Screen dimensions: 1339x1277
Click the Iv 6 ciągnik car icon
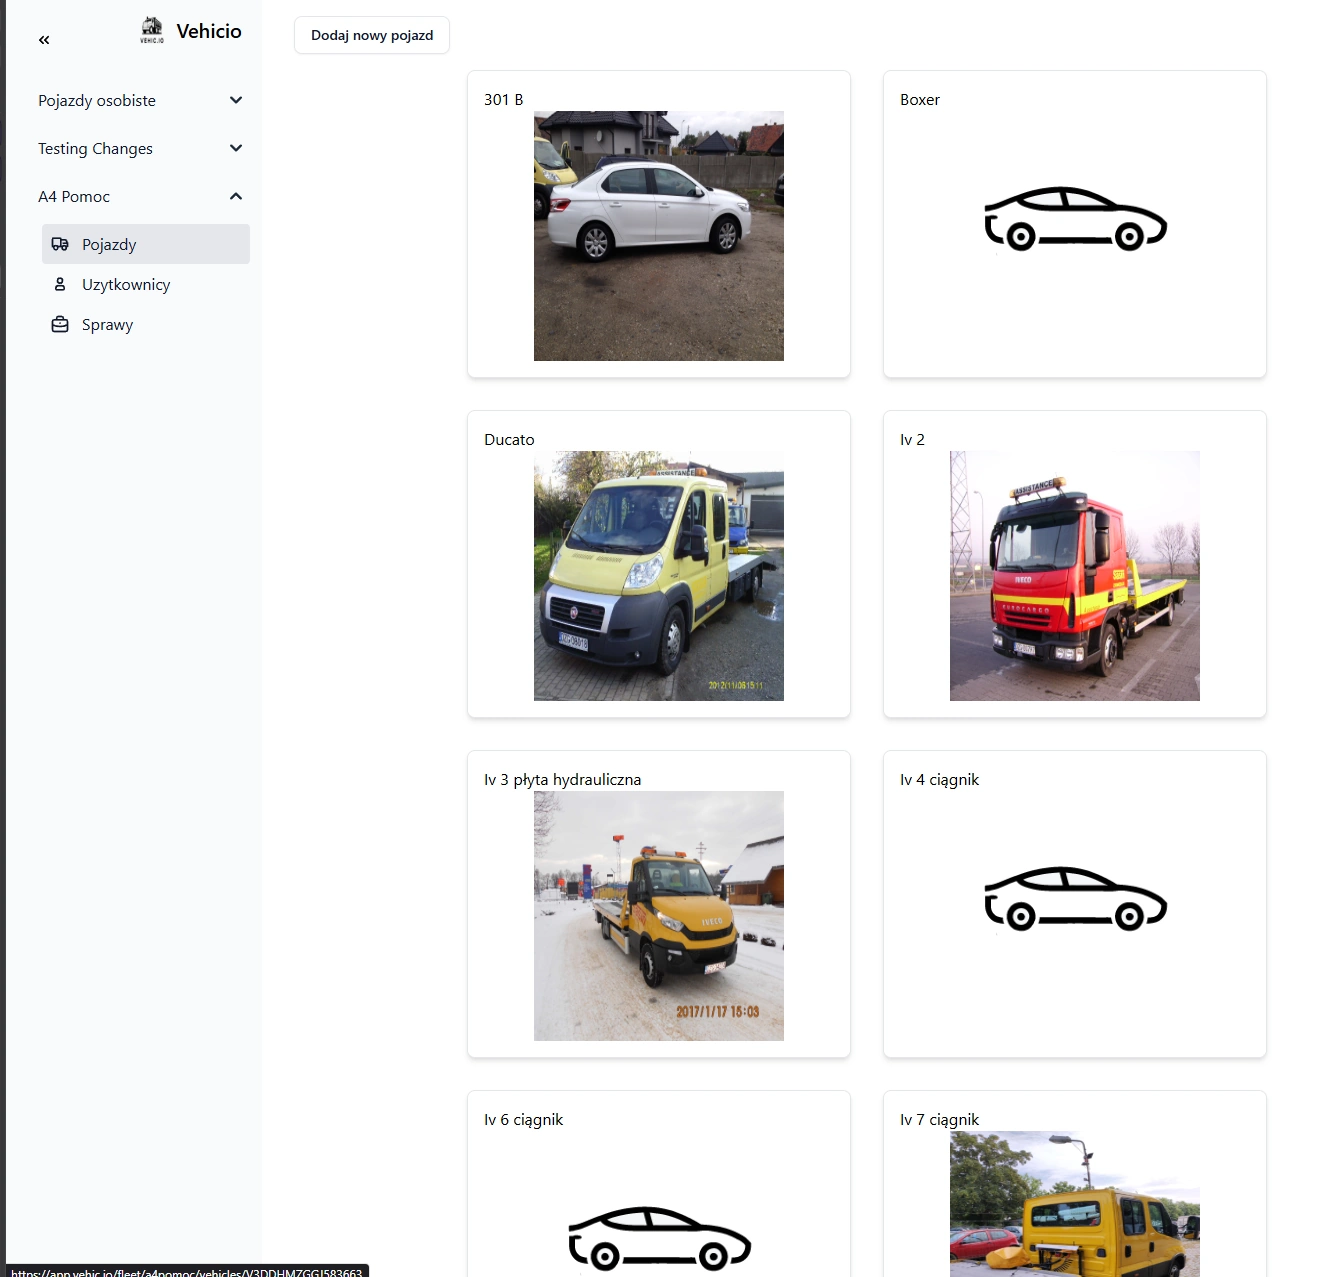pyautogui.click(x=659, y=1239)
